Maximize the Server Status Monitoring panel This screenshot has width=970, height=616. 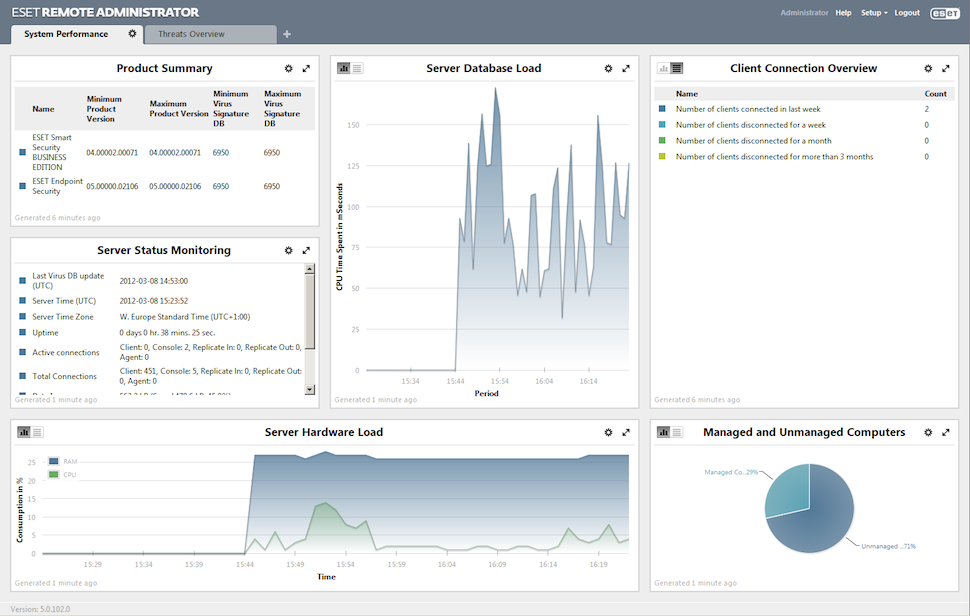(306, 251)
